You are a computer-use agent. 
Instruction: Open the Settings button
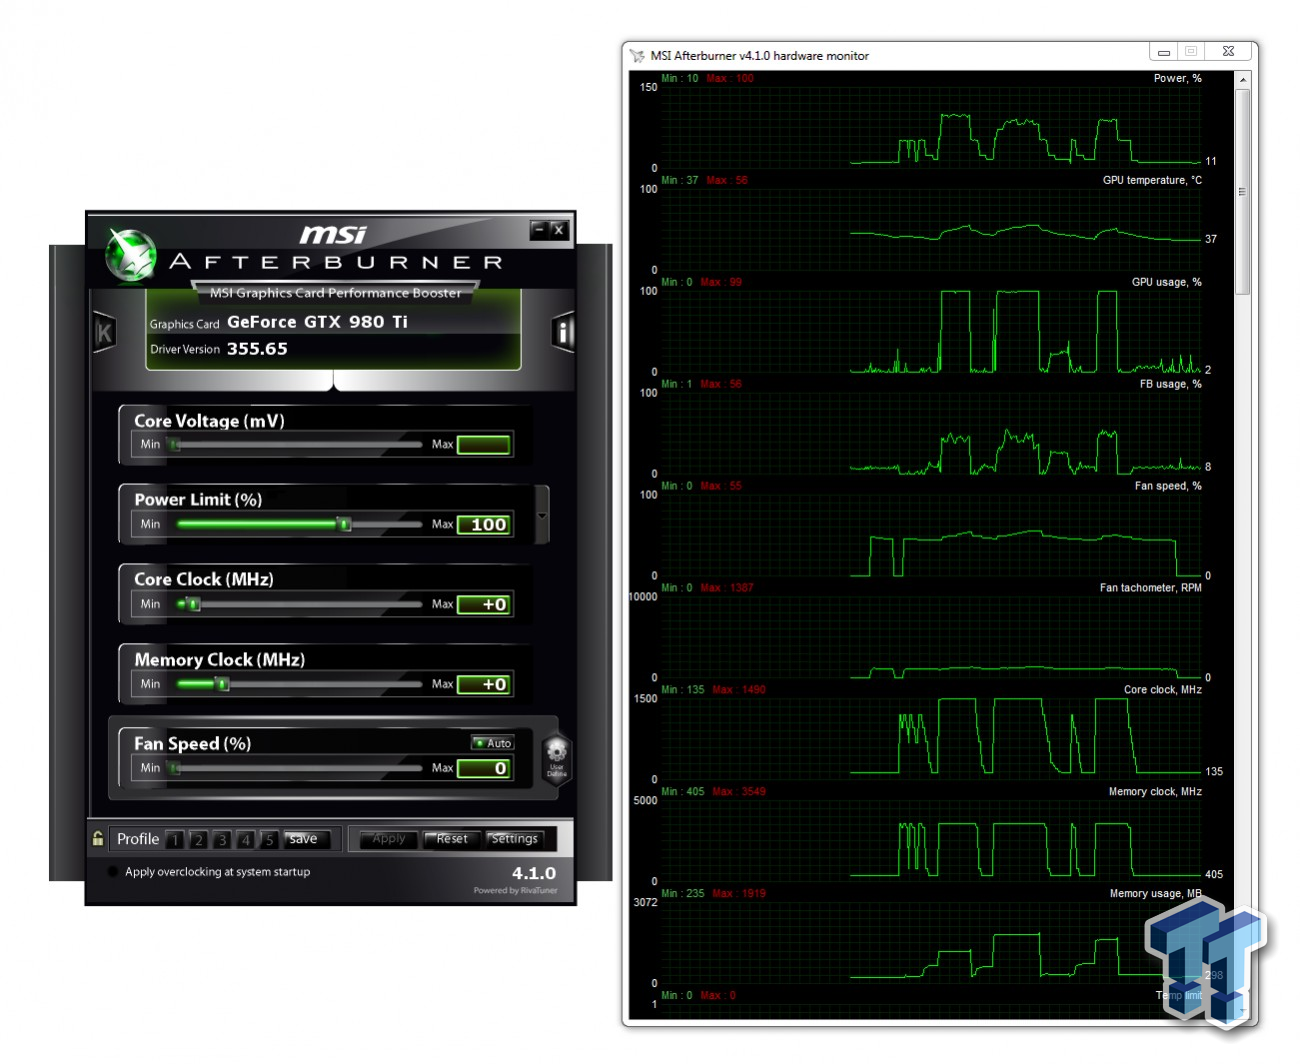tap(514, 839)
